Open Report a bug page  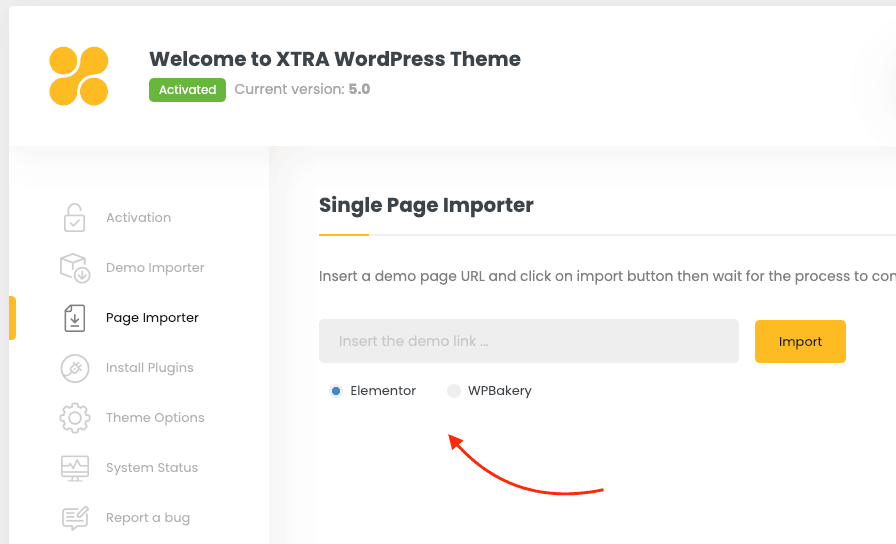[x=148, y=518]
